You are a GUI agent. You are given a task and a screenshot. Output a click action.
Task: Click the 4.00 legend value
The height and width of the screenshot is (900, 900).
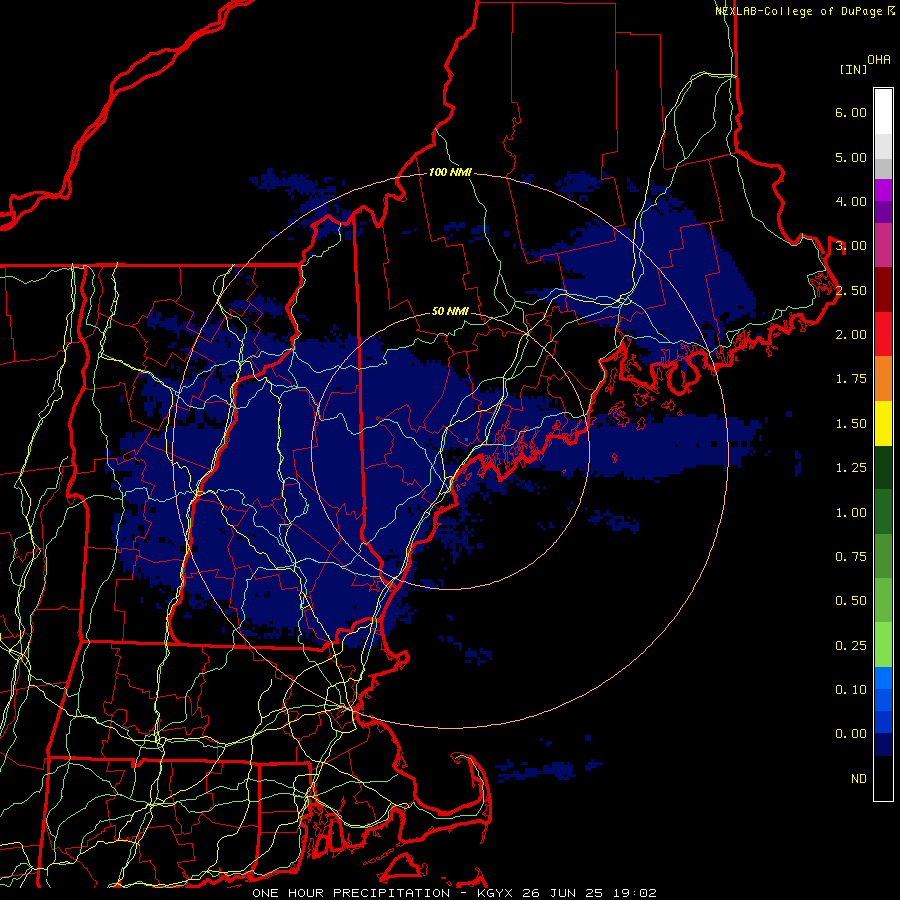click(851, 201)
